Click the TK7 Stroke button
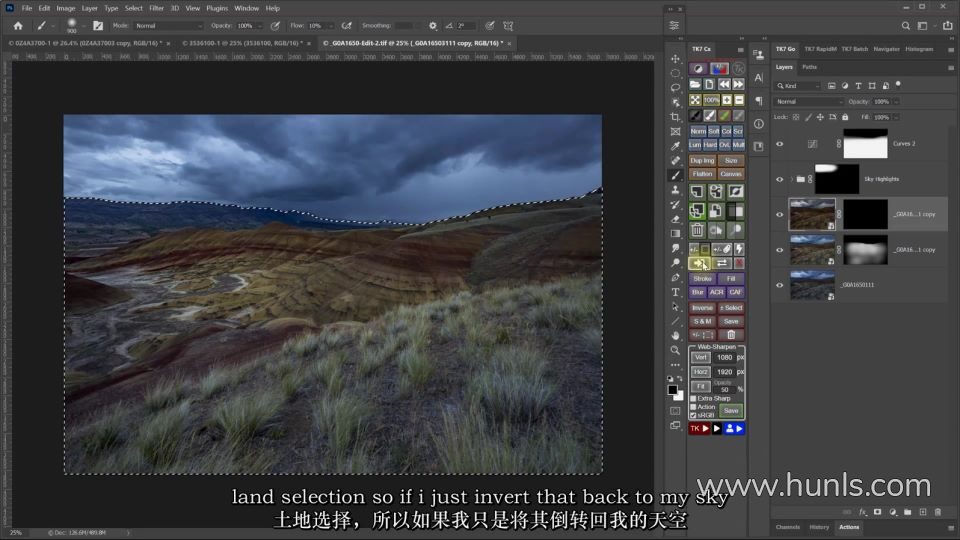 (702, 279)
